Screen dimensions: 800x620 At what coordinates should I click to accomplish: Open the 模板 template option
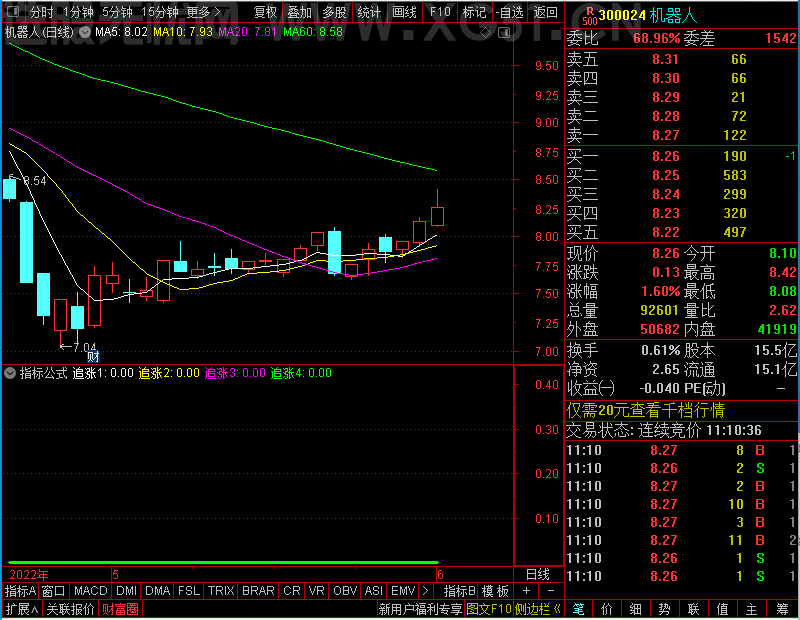coord(495,591)
